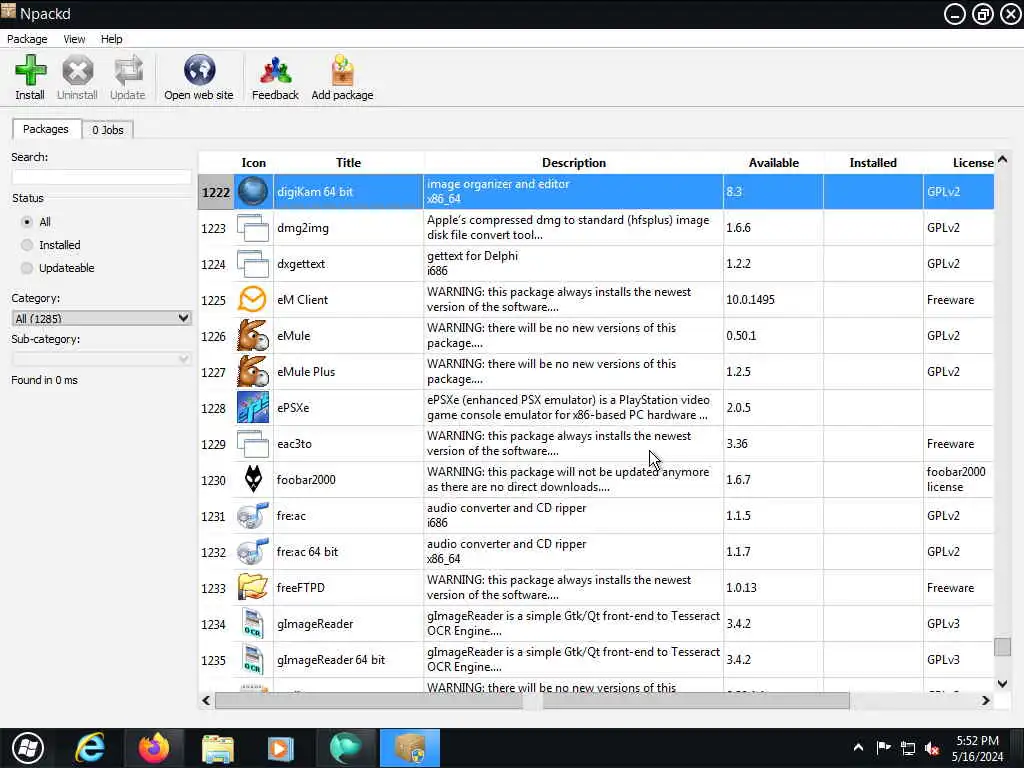
Task: Sort by the Title column header
Action: pos(348,163)
